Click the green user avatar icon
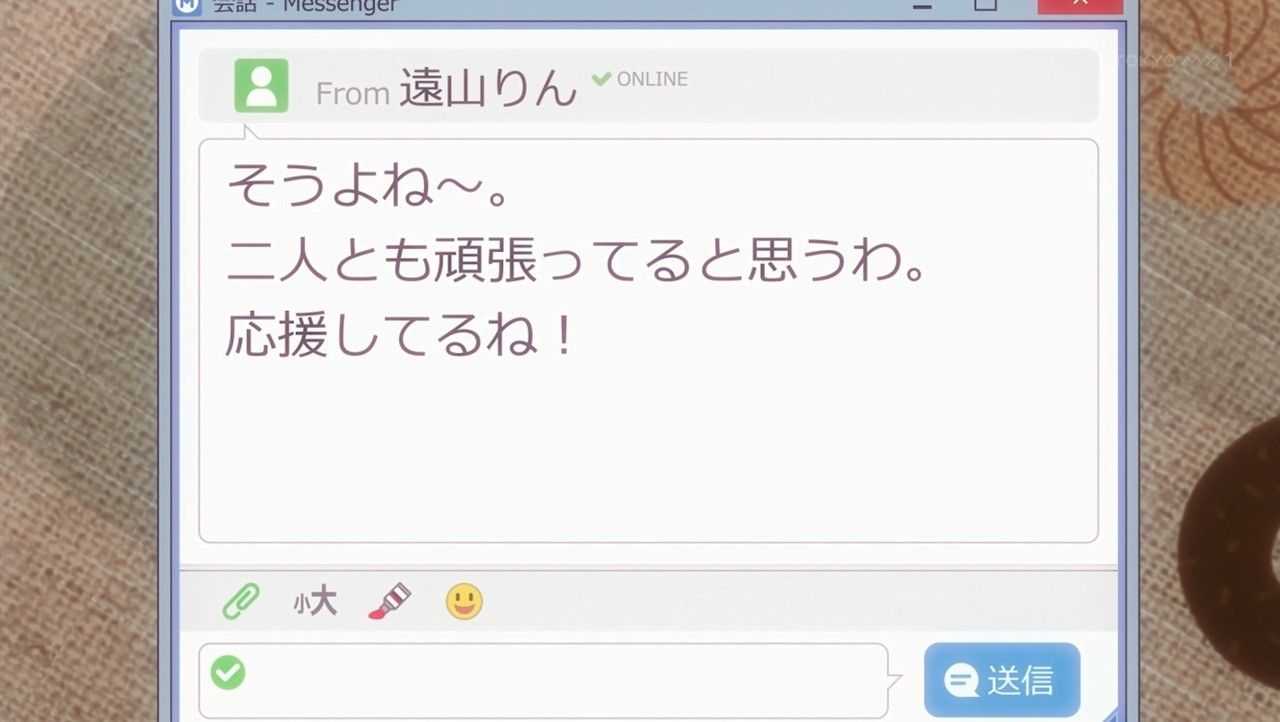 (261, 85)
